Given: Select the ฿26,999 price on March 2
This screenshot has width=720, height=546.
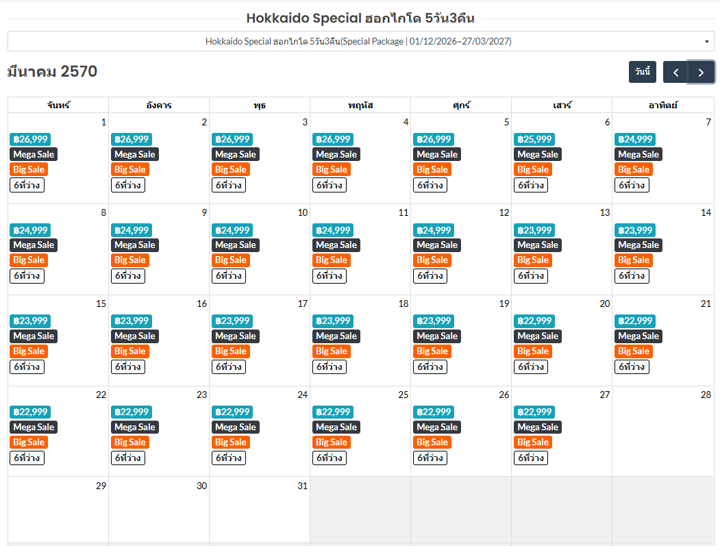Looking at the screenshot, I should [131, 139].
